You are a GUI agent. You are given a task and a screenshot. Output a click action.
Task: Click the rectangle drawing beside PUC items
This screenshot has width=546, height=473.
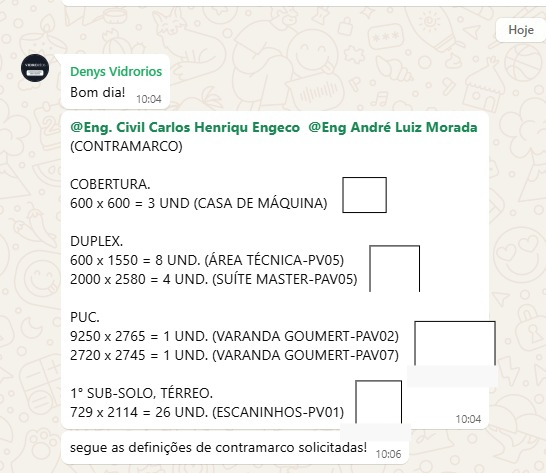(x=455, y=343)
